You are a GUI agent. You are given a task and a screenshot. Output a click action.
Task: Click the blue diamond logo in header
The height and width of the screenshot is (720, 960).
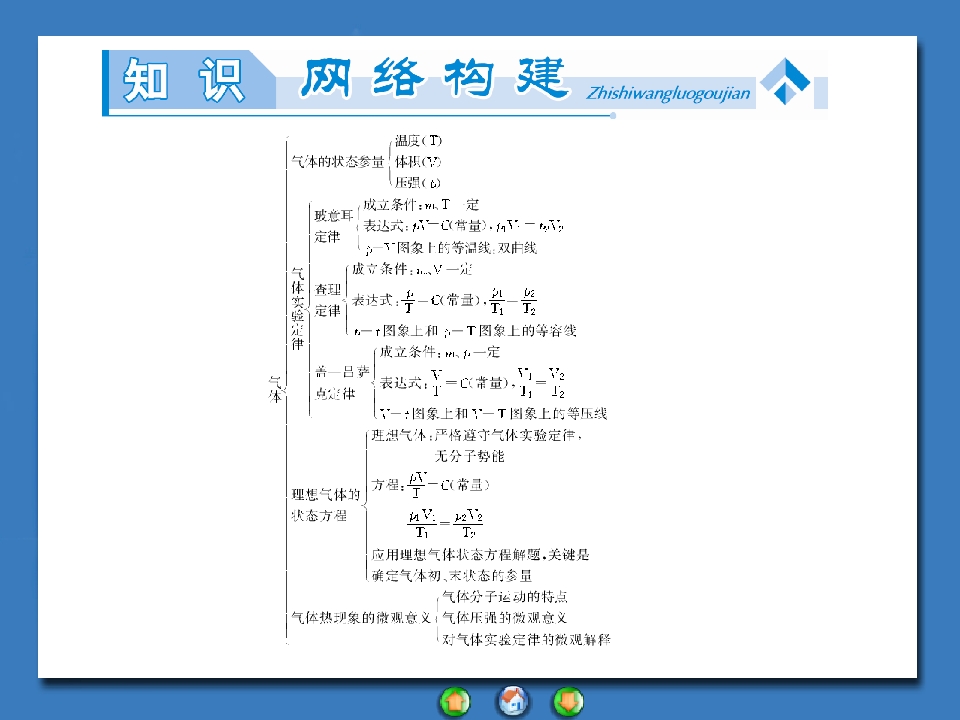click(x=786, y=81)
